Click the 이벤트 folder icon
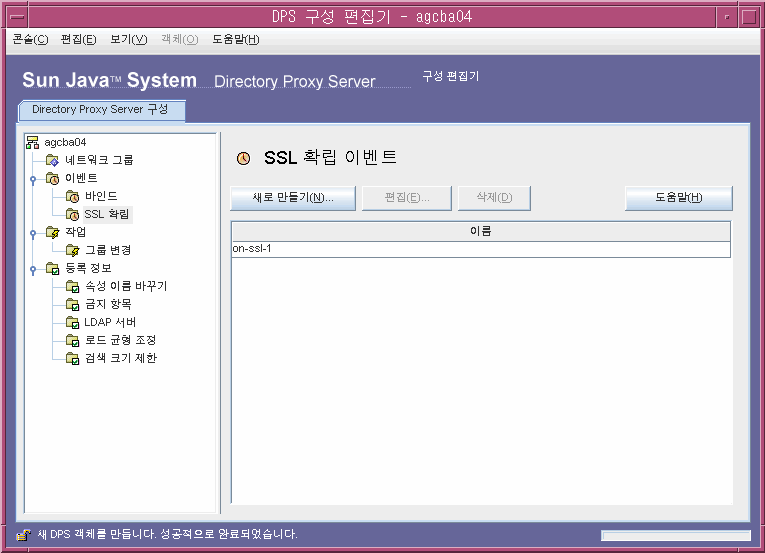 pos(52,178)
